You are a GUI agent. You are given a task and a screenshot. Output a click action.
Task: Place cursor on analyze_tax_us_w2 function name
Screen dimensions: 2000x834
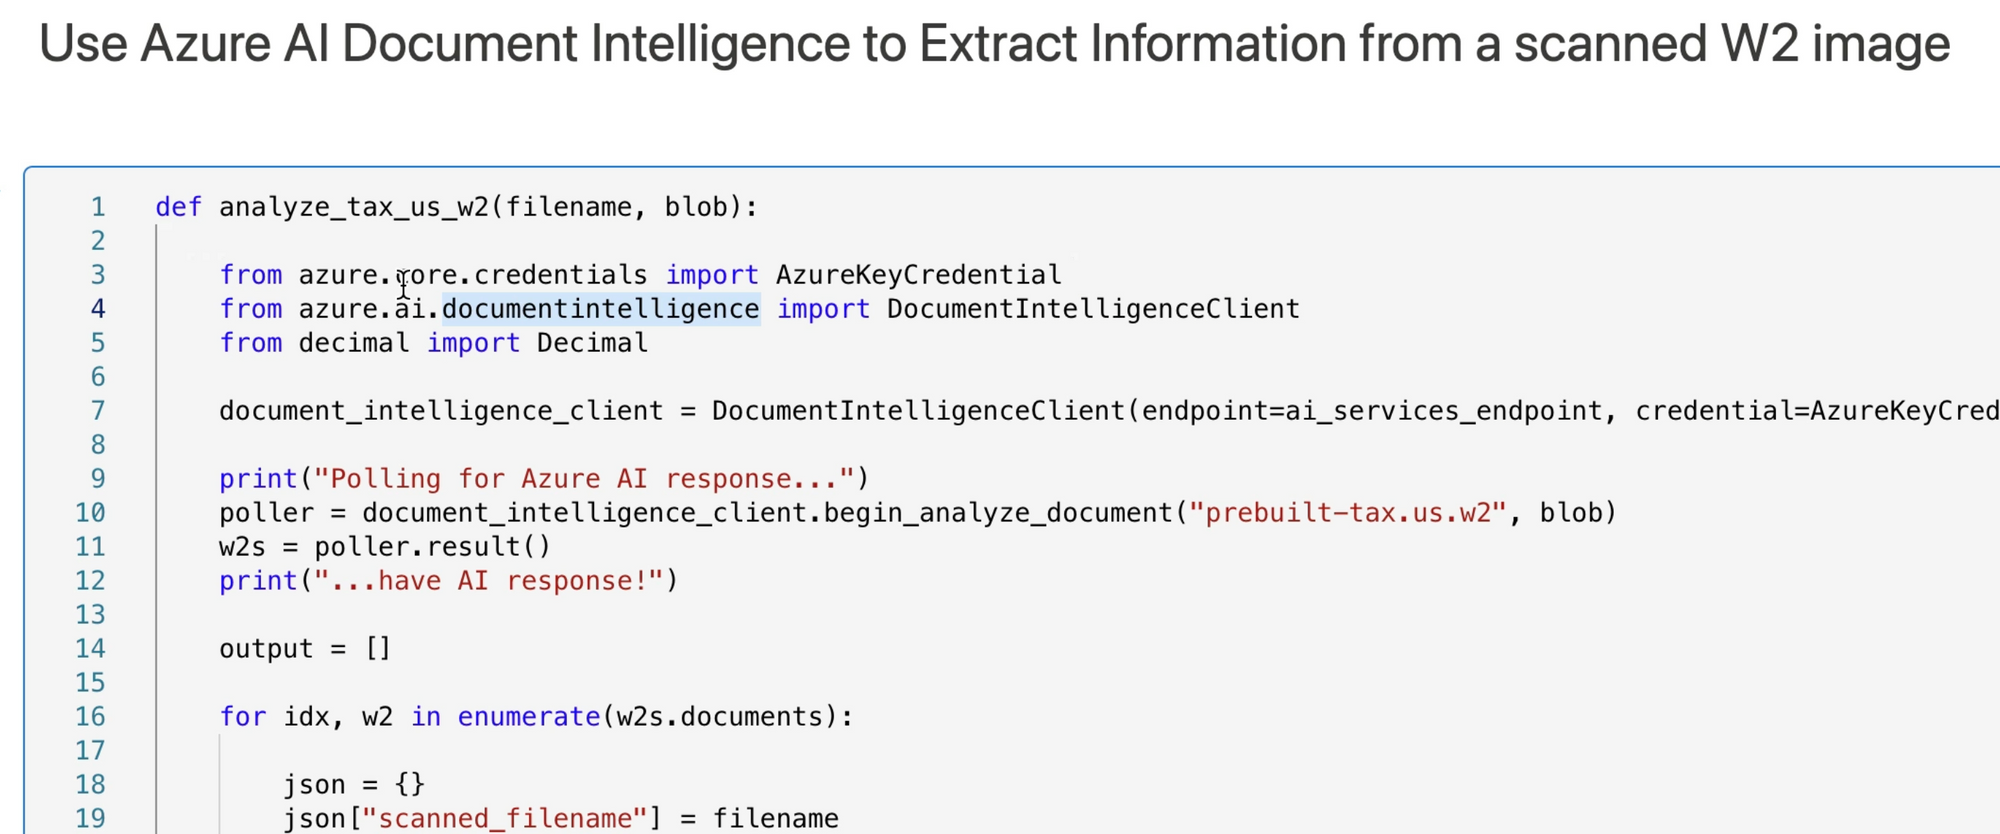tap(354, 207)
